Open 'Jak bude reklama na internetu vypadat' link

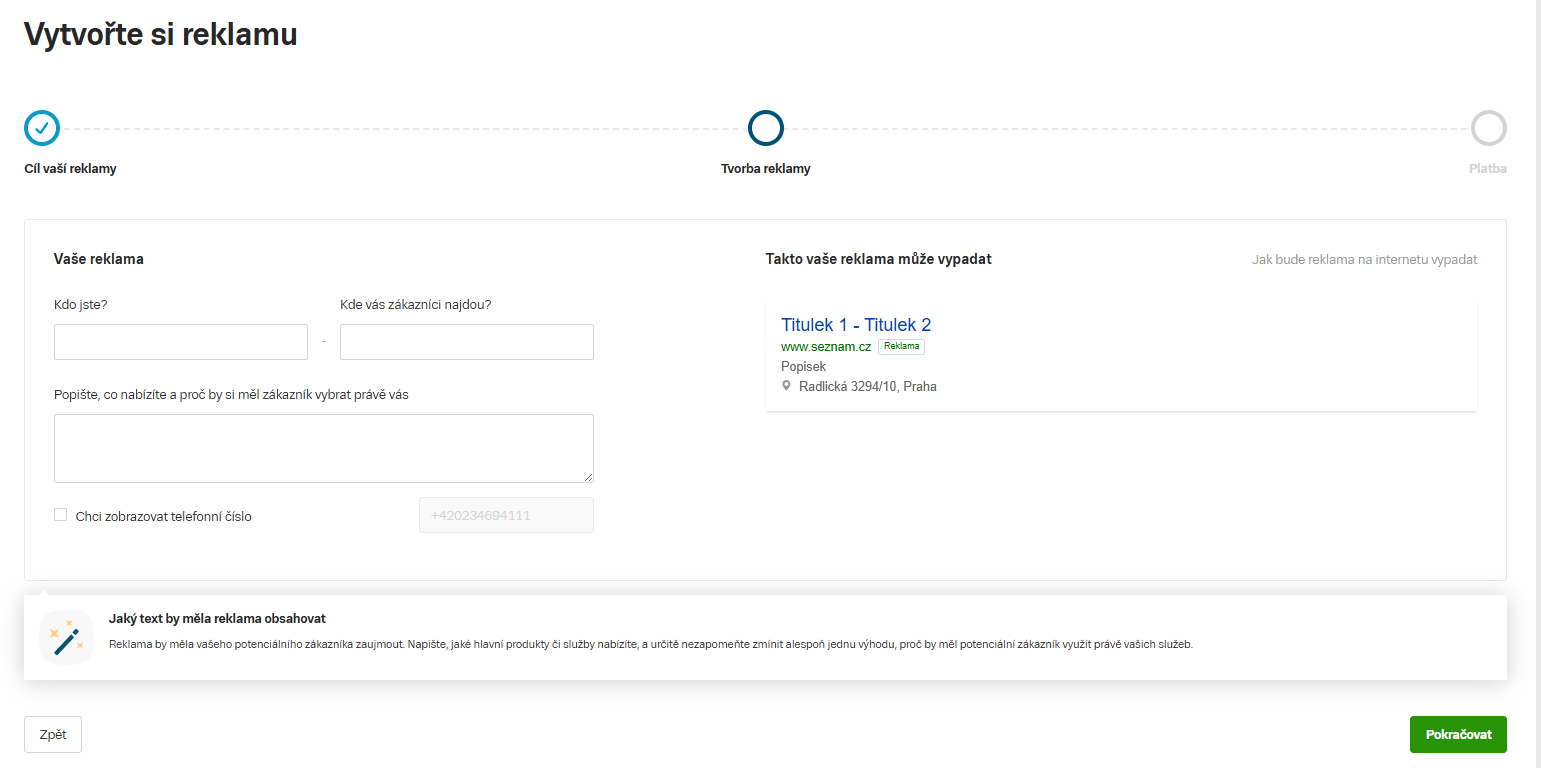(1364, 260)
